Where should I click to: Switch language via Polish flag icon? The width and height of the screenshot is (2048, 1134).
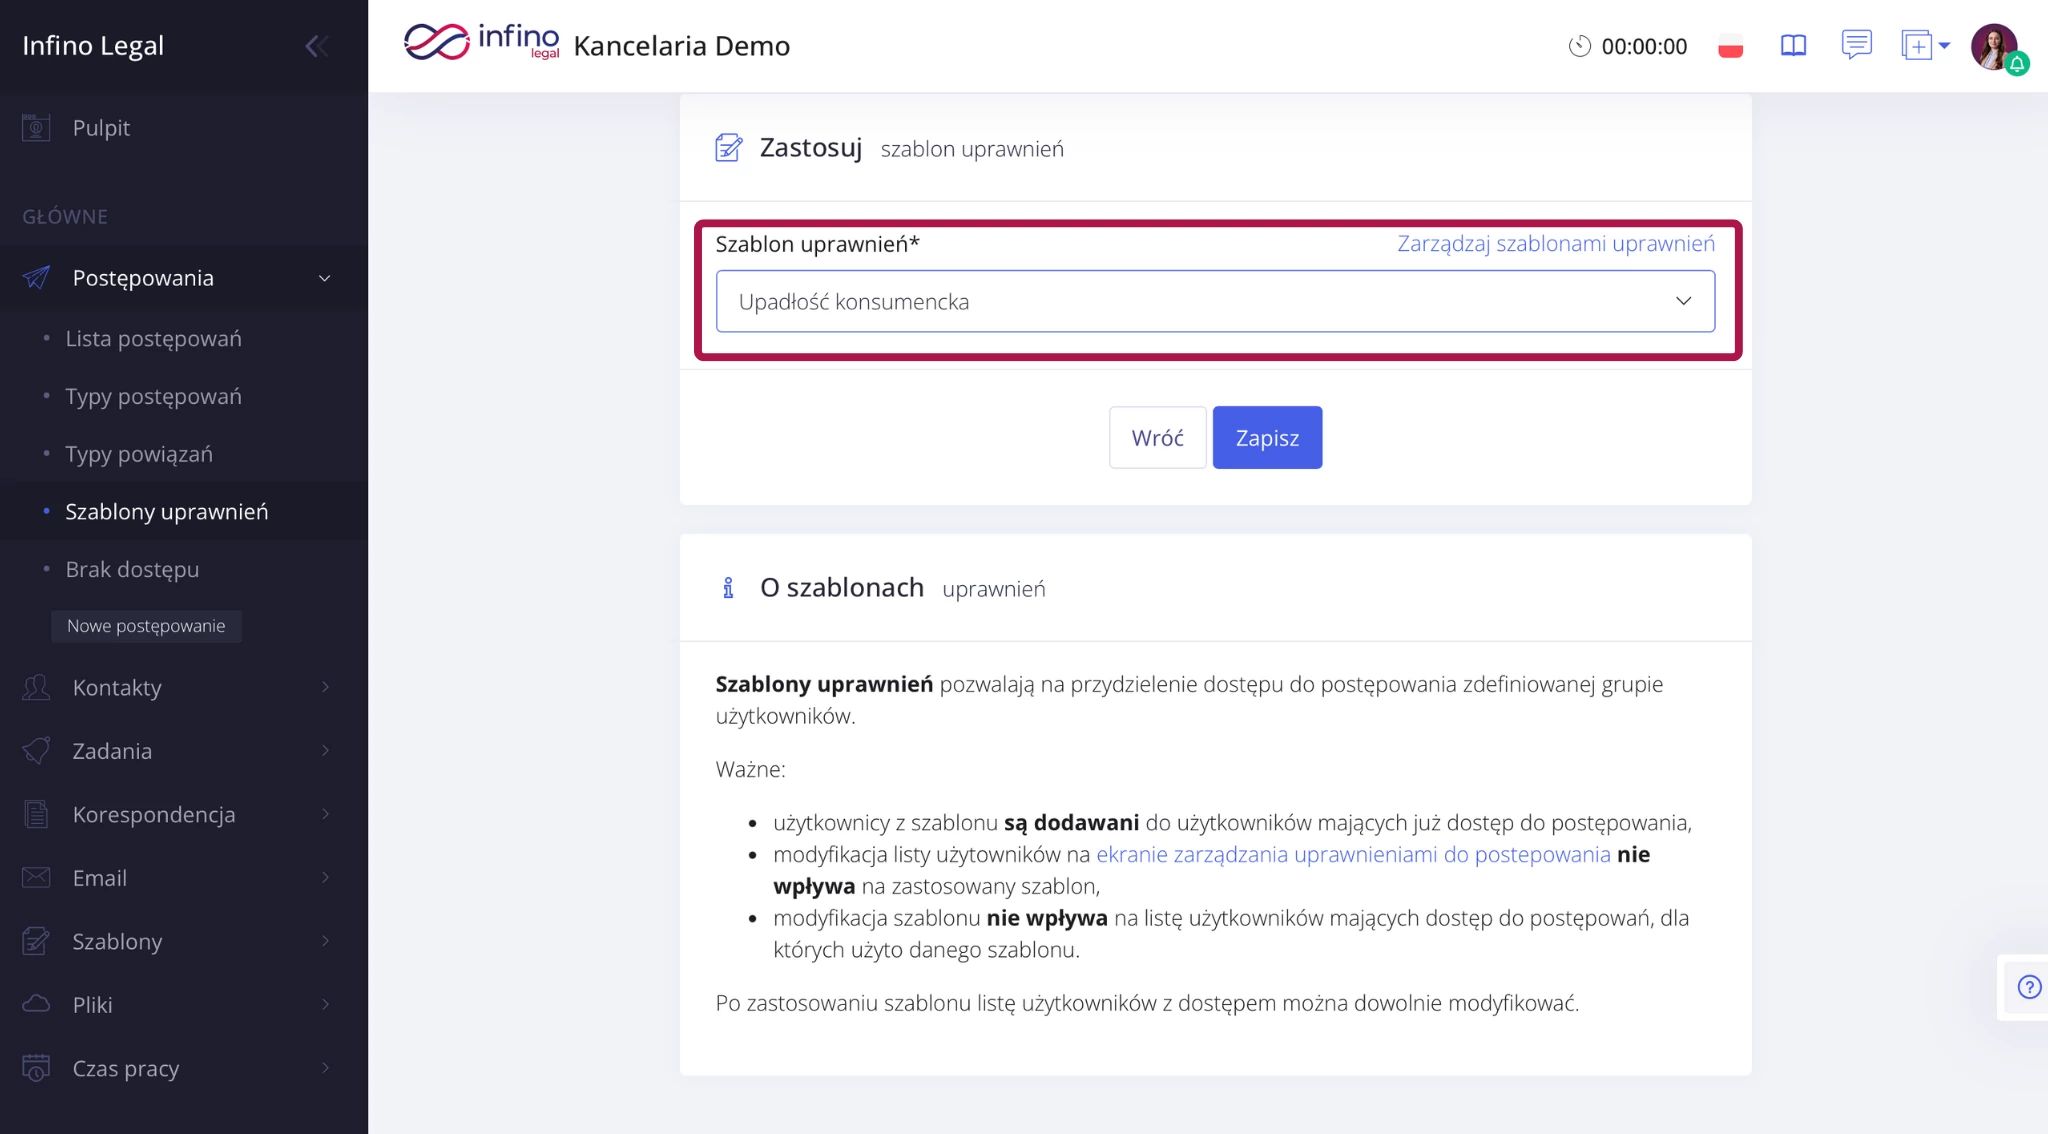(x=1730, y=46)
